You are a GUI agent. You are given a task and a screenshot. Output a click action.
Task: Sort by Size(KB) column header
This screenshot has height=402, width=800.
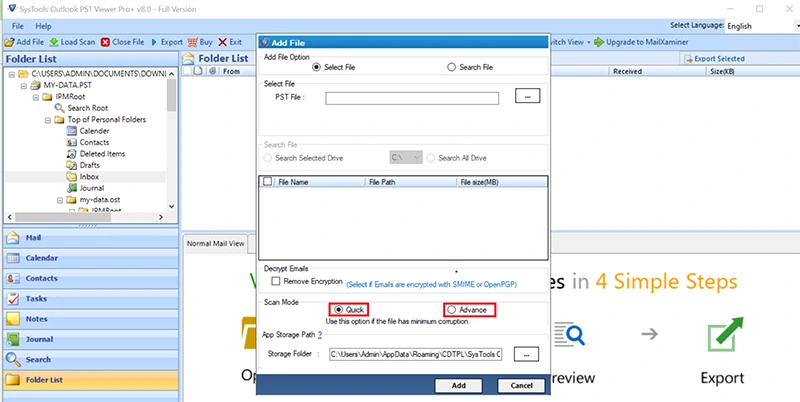point(722,71)
